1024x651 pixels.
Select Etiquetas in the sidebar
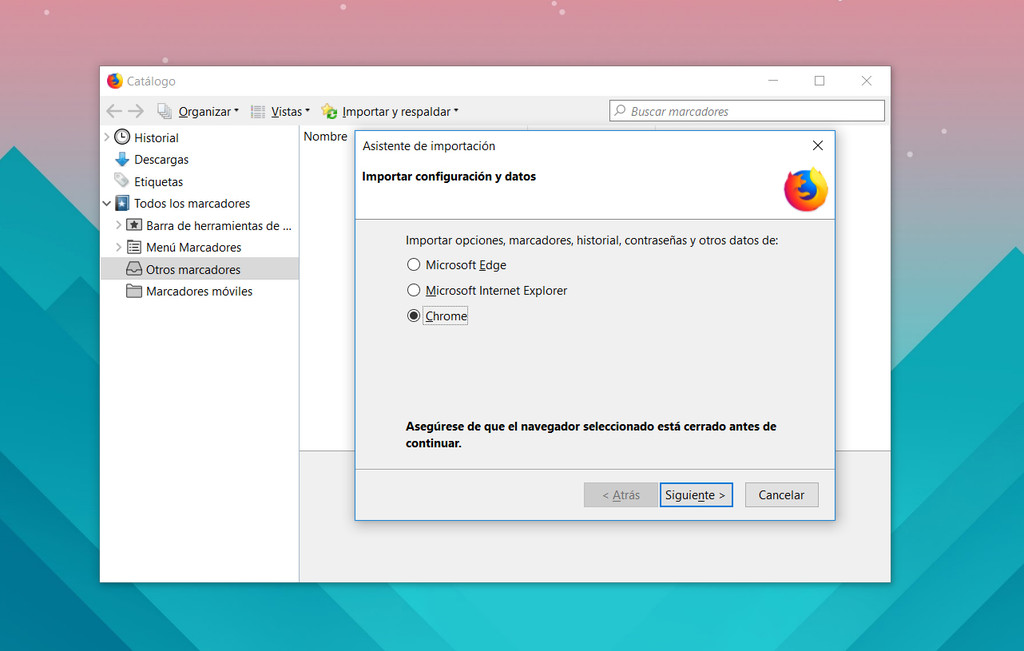pos(159,182)
